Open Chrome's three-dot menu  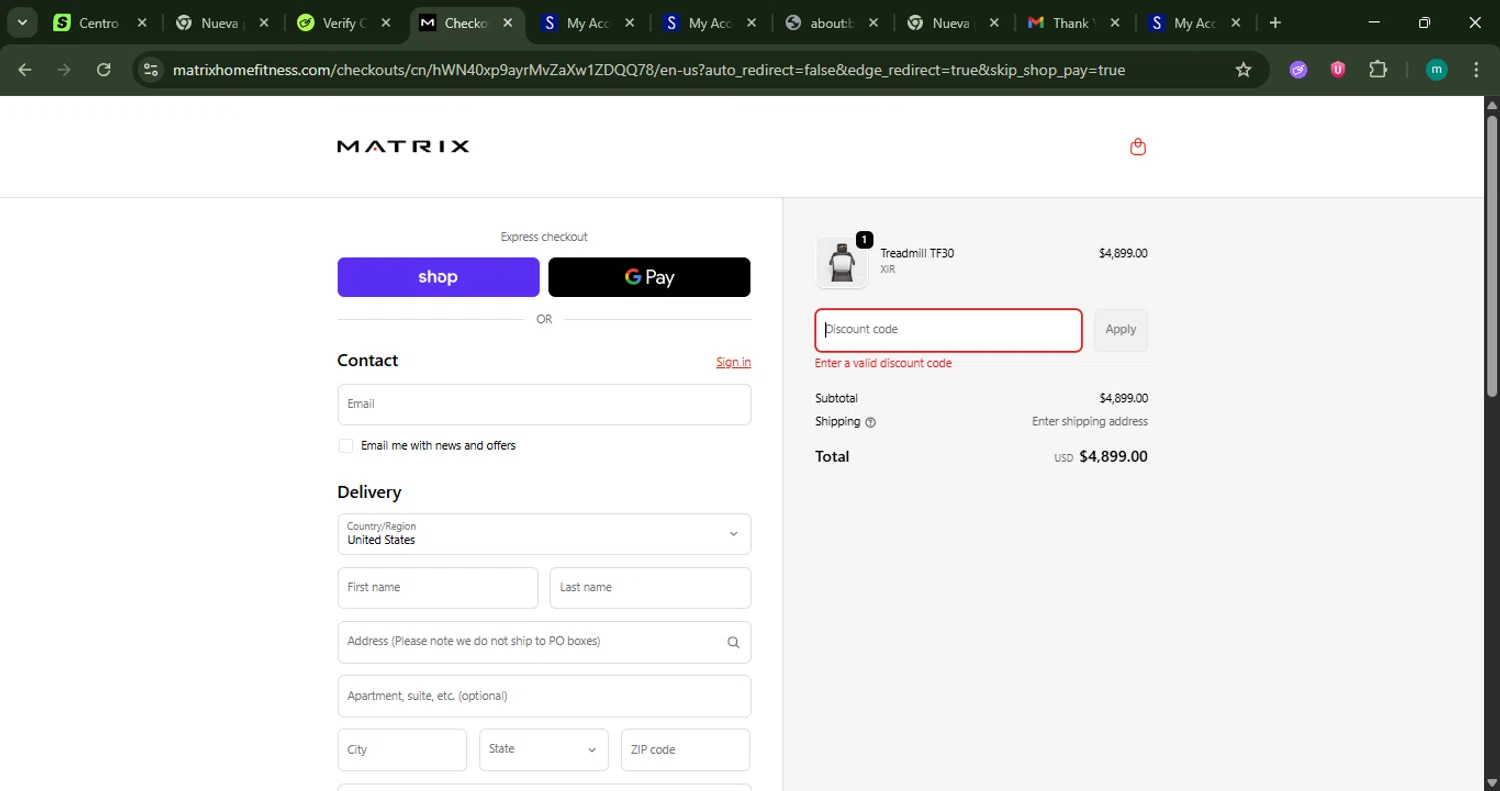1477,70
